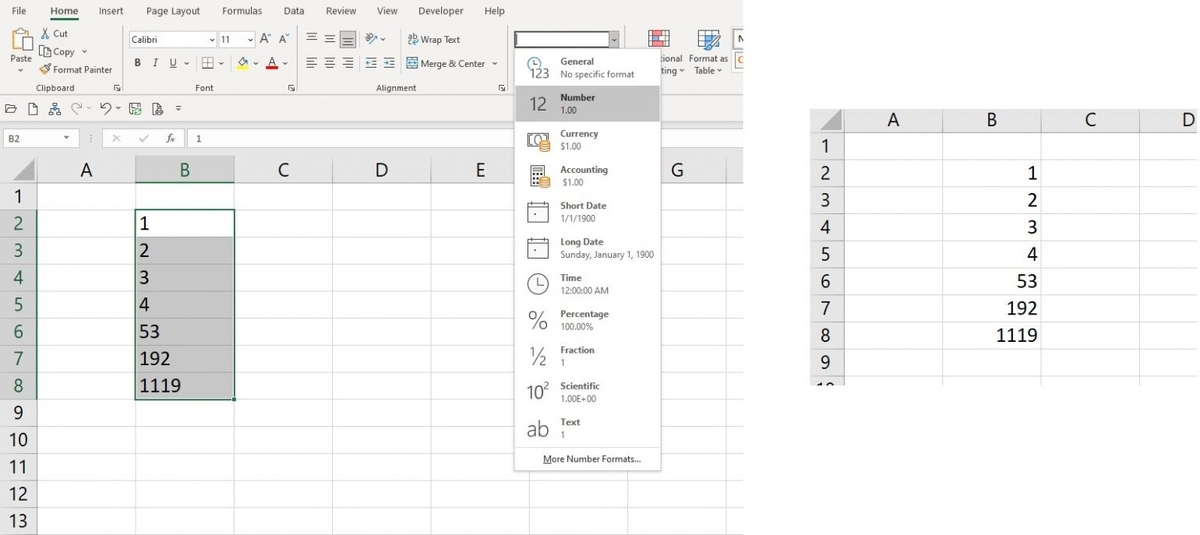Click the Cut scissors icon
Image resolution: width=1200 pixels, height=535 pixels.
(46, 34)
